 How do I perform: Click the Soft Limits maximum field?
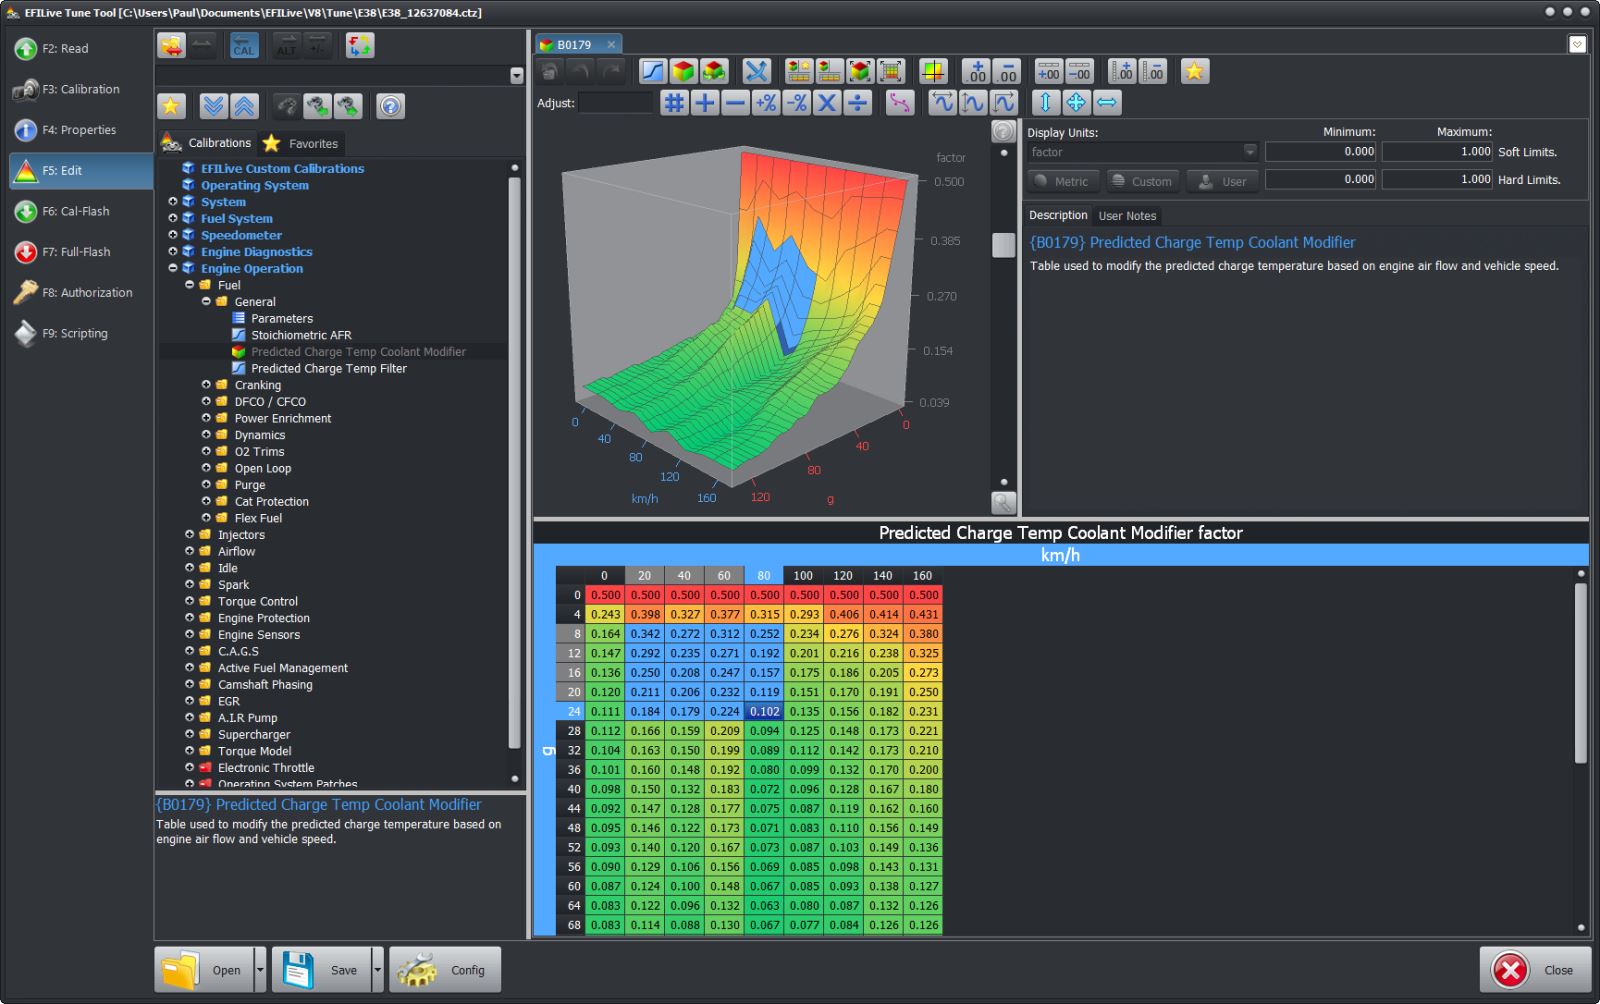pyautogui.click(x=1437, y=152)
